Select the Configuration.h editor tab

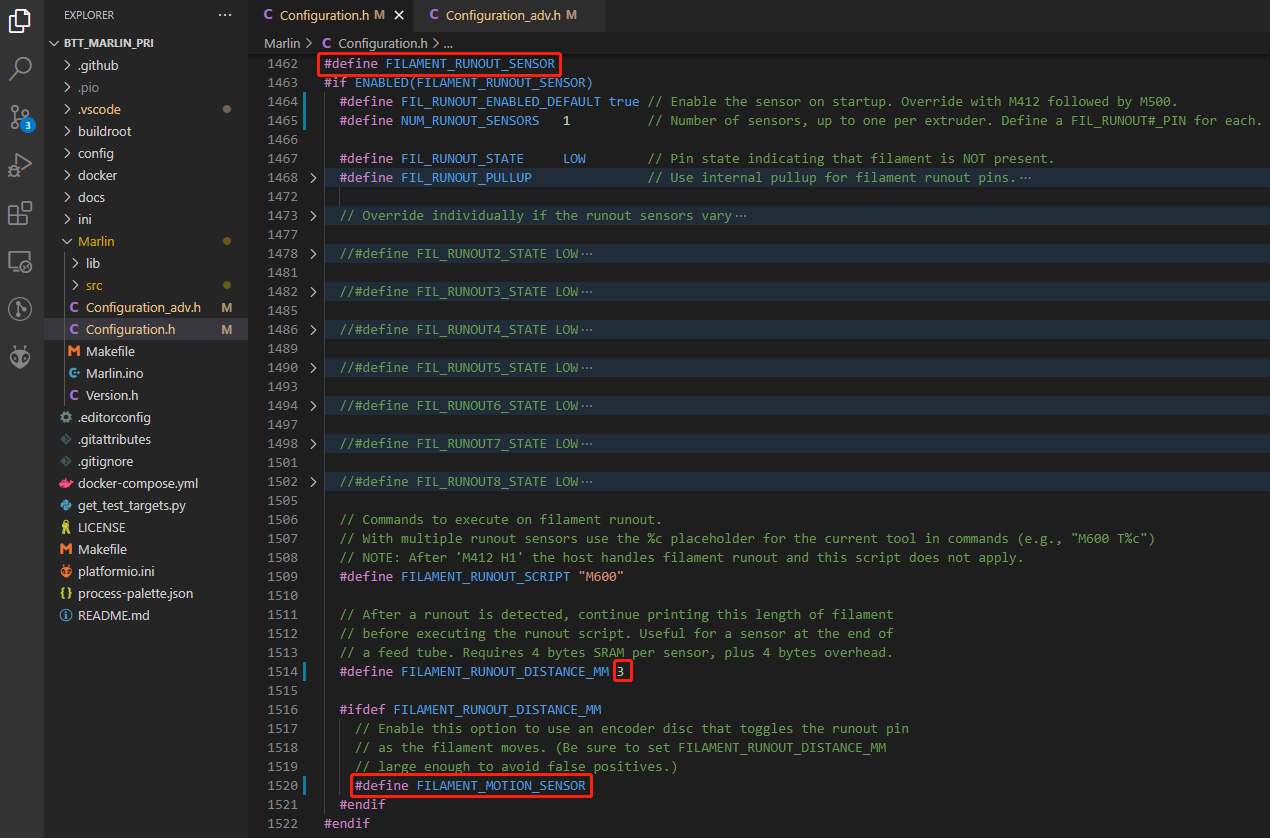point(324,15)
